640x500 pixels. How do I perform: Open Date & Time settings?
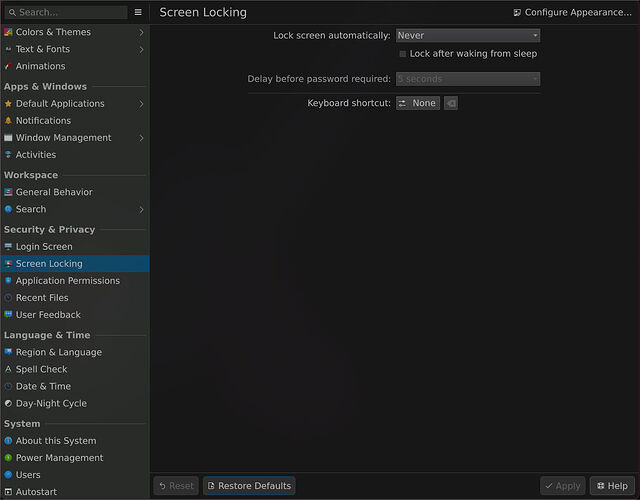75,387
